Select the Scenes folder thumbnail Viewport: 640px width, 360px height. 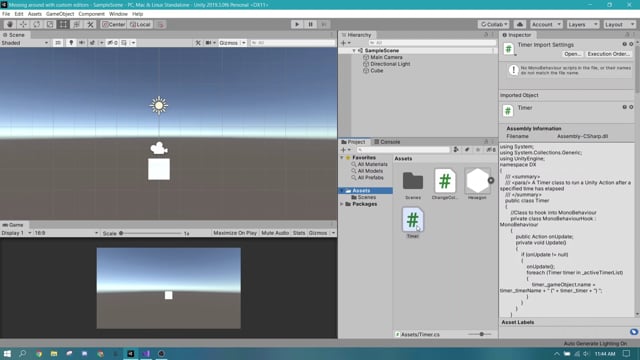(413, 181)
